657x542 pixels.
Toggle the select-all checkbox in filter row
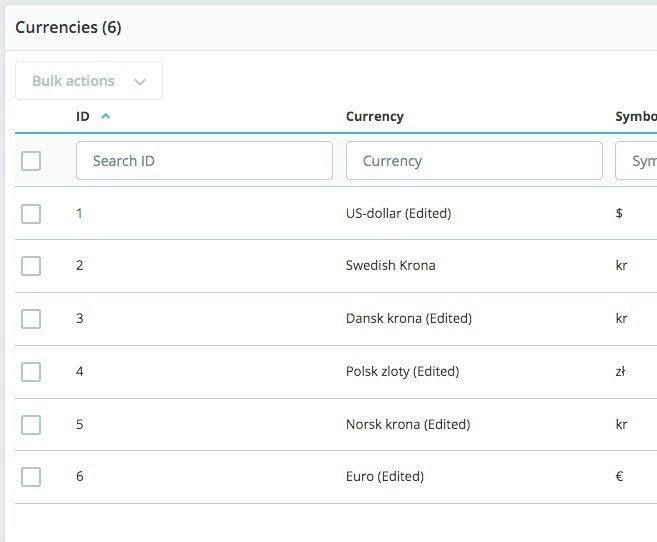point(31,161)
